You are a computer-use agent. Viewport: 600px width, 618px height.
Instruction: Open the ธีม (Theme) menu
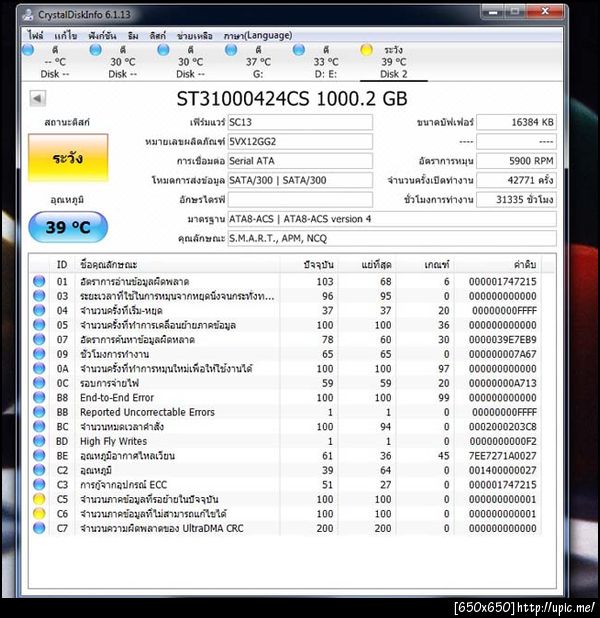point(133,35)
